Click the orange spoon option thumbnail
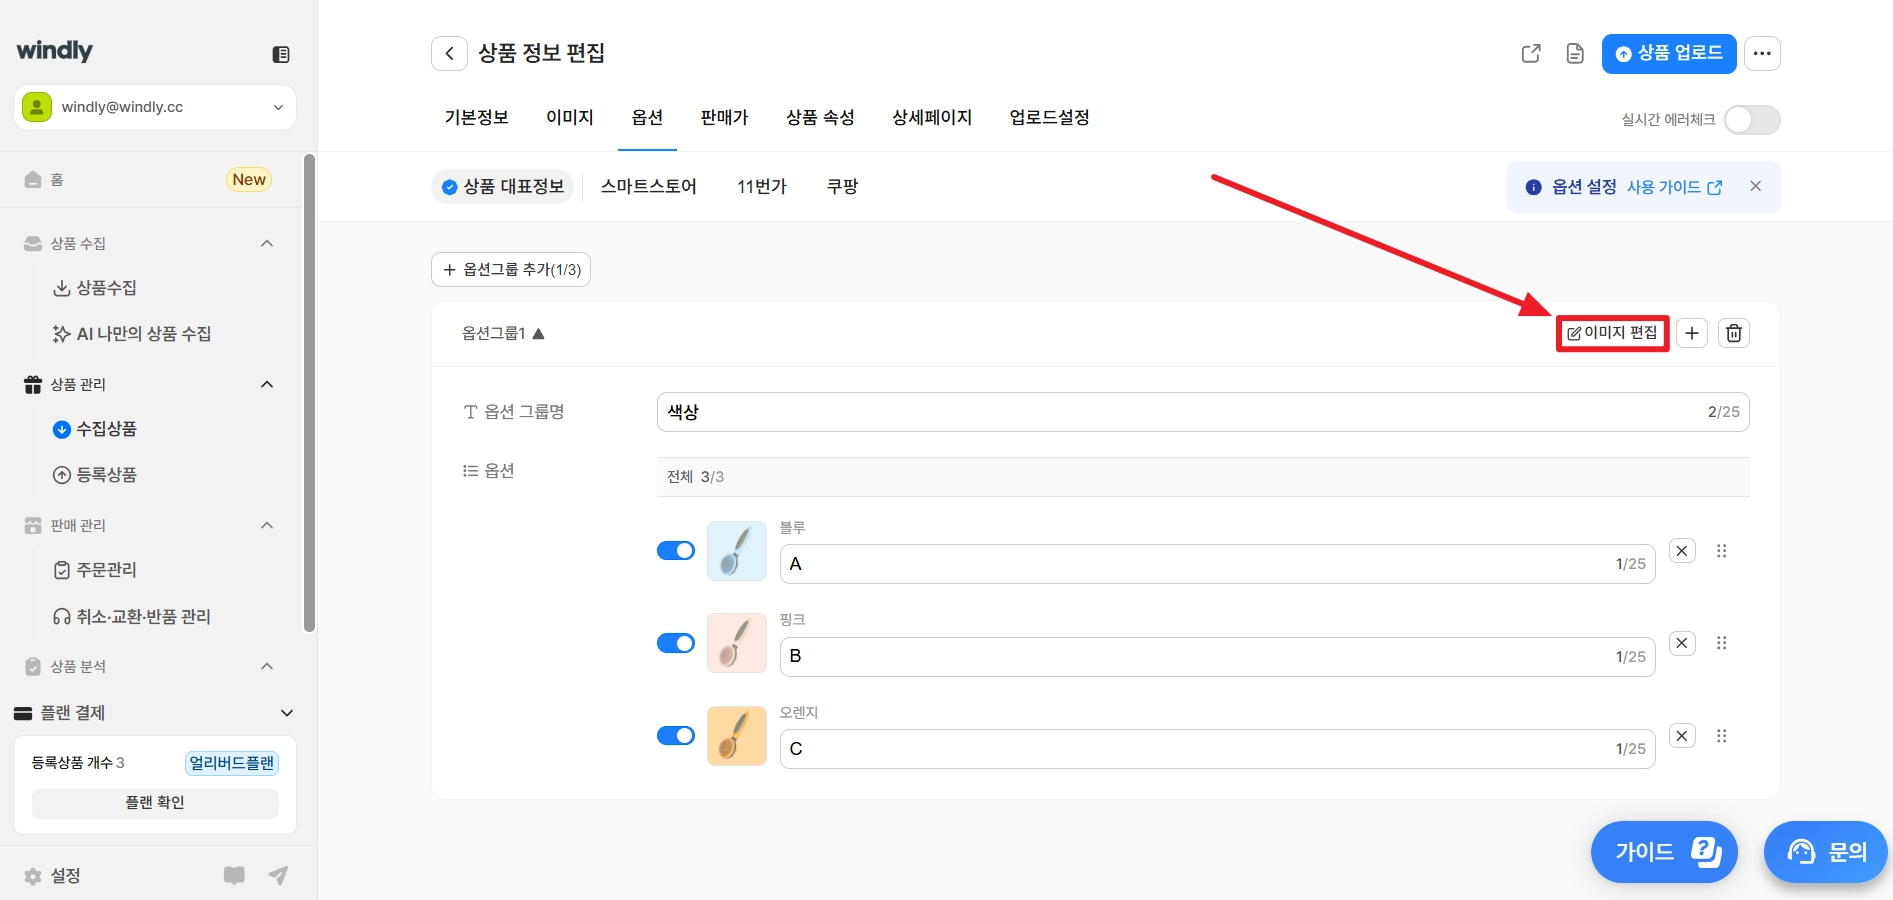The height and width of the screenshot is (900, 1893). [737, 736]
